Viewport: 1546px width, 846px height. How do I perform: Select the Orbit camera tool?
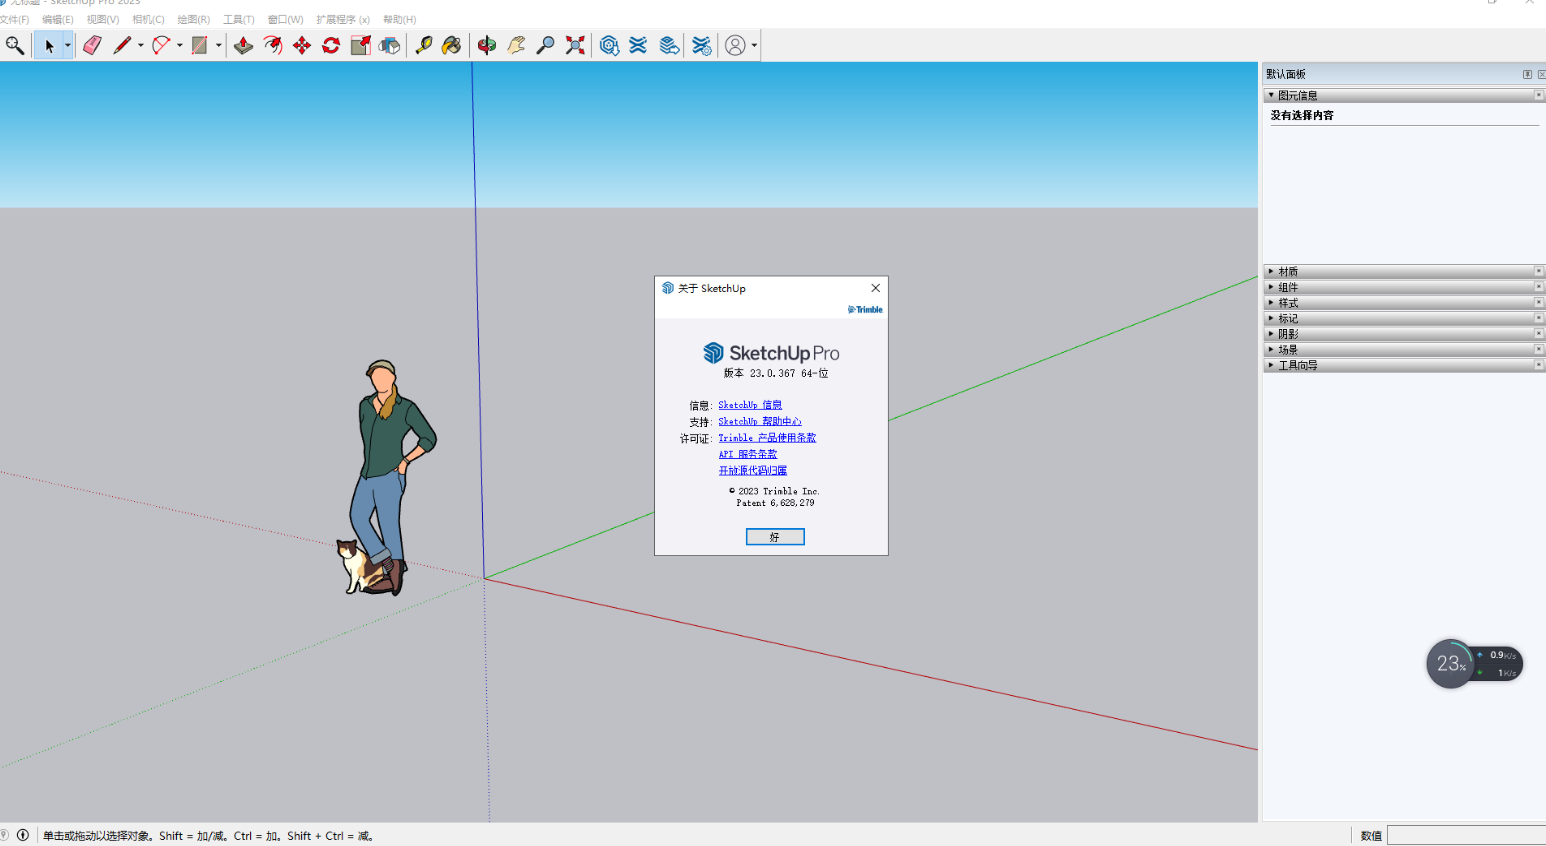pyautogui.click(x=487, y=45)
